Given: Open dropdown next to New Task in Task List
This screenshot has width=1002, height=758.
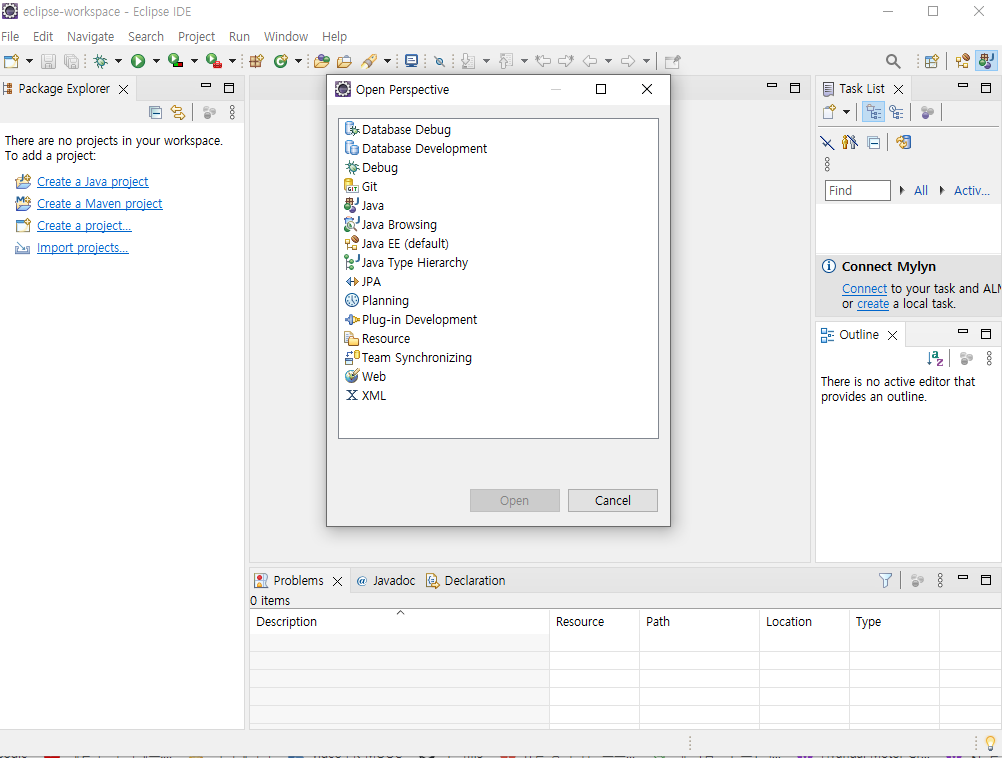Looking at the screenshot, I should point(847,112).
